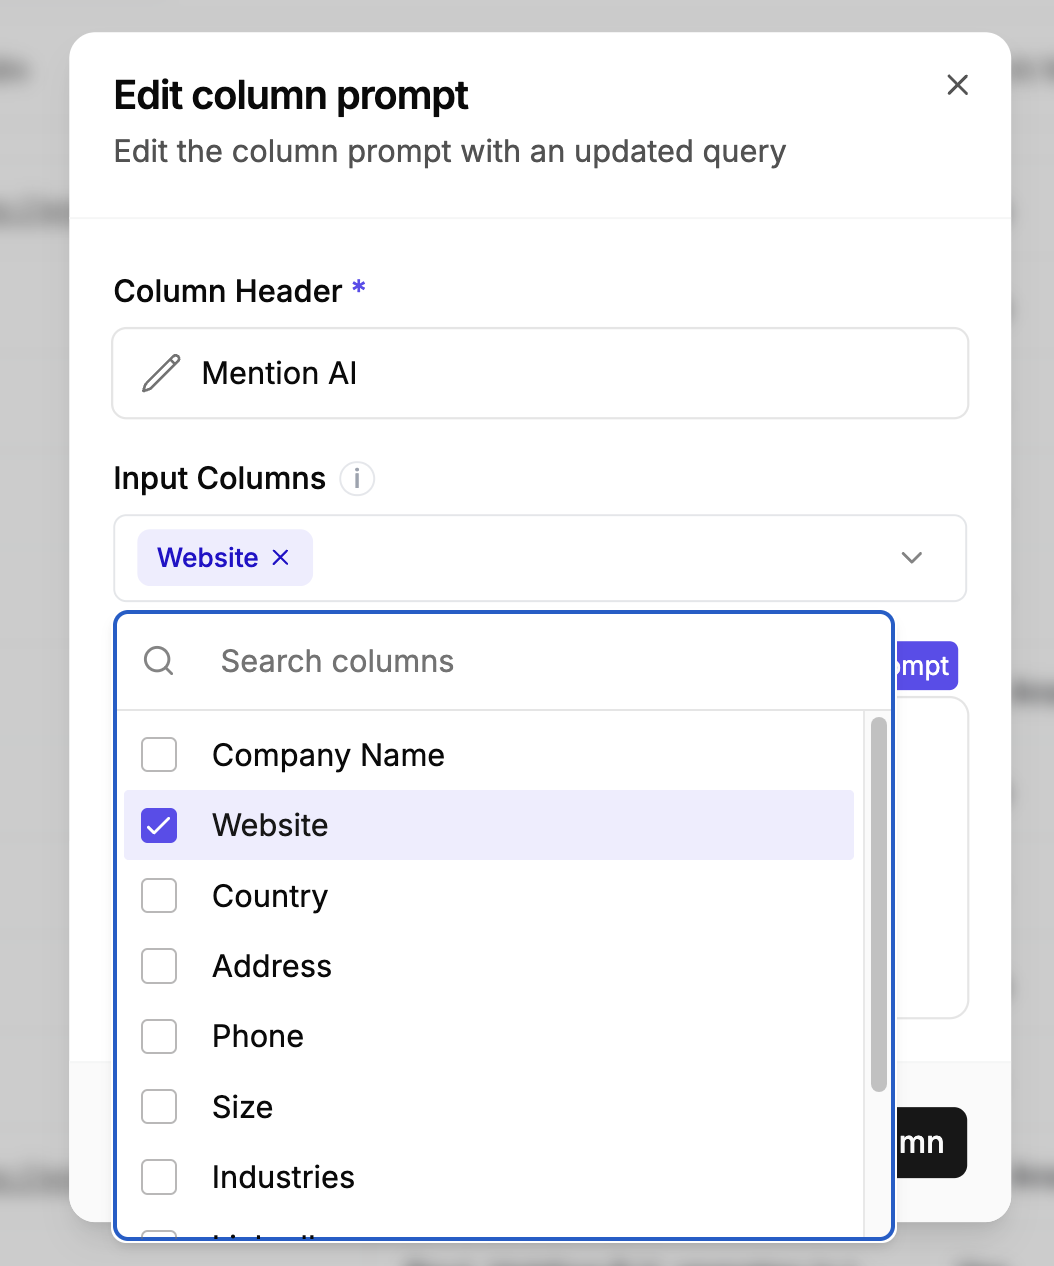Viewport: 1054px width, 1266px height.
Task: Toggle the Phone checkbox
Action: tap(159, 1037)
